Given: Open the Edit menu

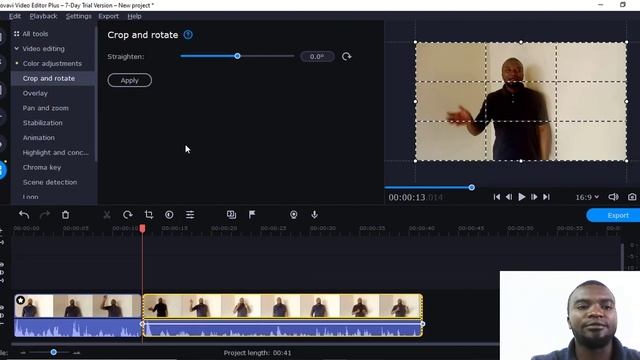Looking at the screenshot, I should coord(15,16).
